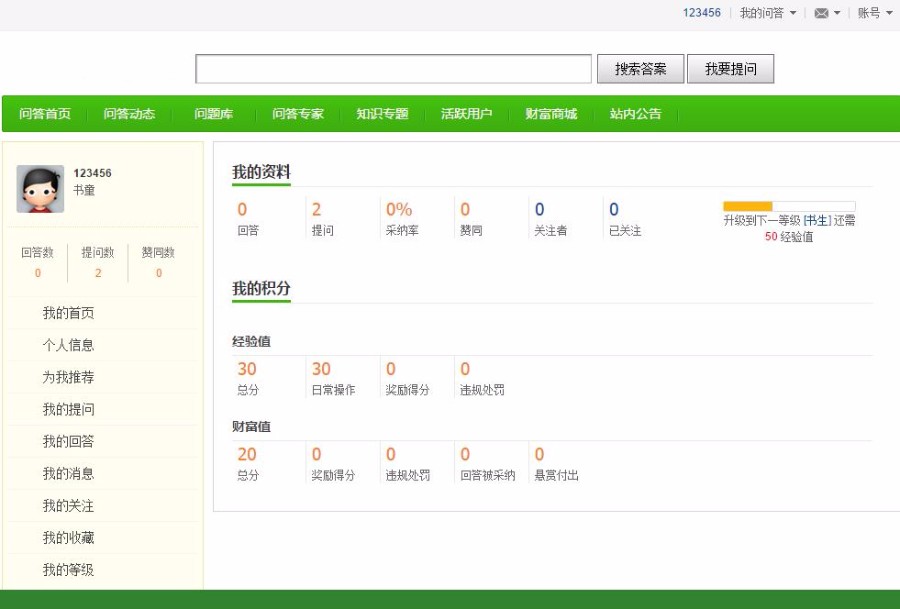Screen dimensions: 900x609
Task: Click the experience progress bar near 书生
Action: [790, 203]
